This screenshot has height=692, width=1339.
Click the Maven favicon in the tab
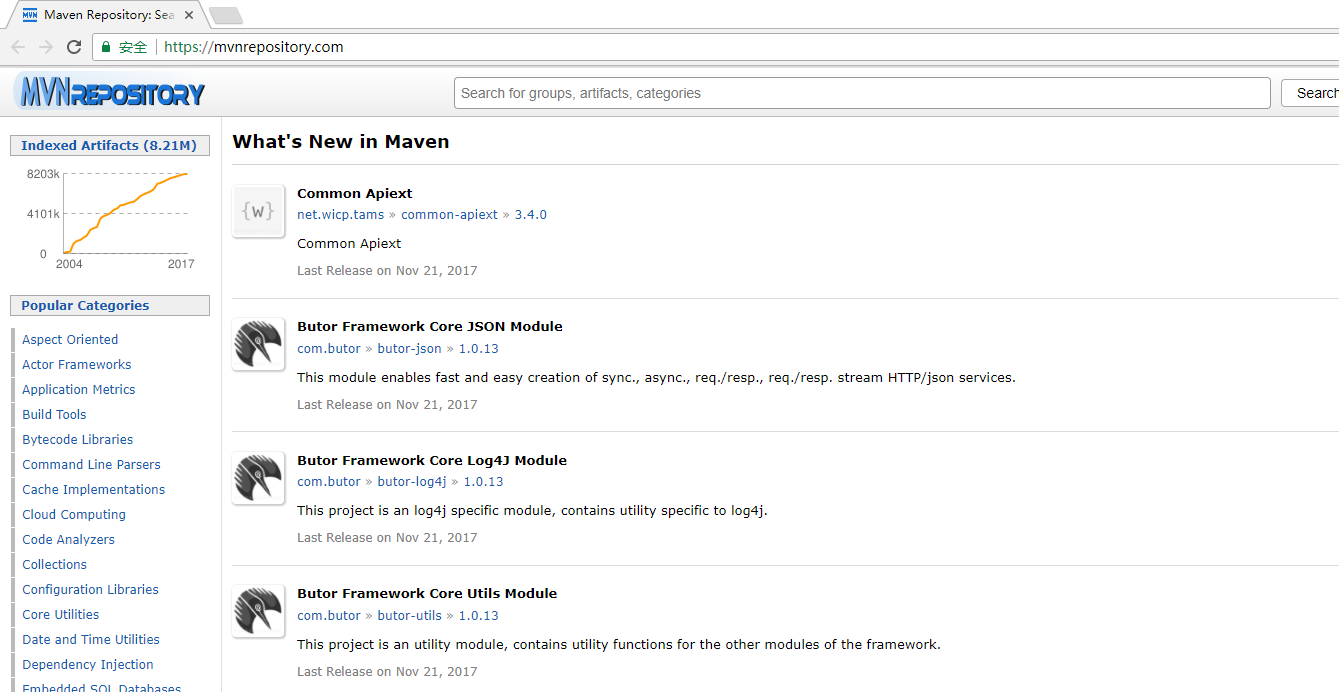[x=30, y=15]
